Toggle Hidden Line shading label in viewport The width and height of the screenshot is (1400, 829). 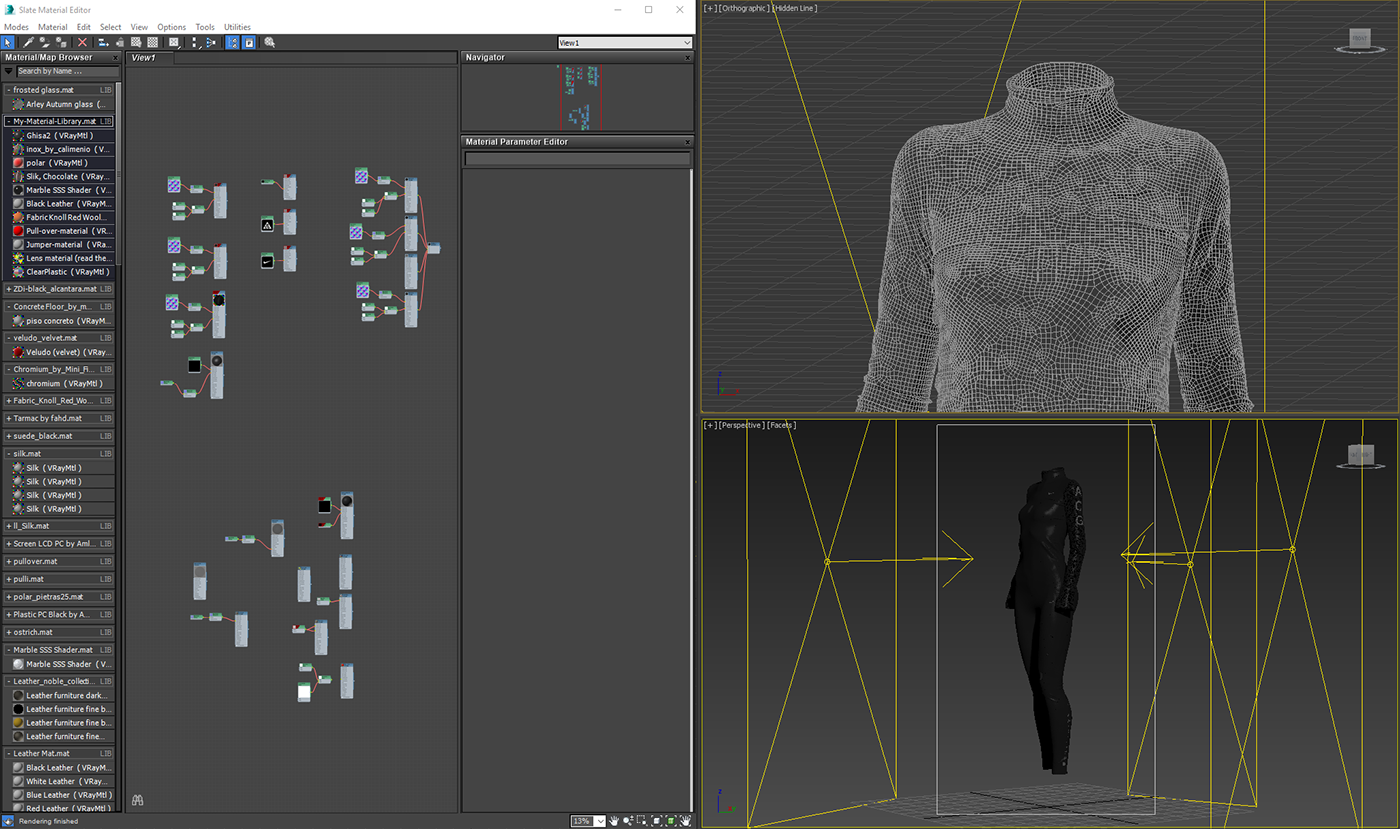coord(795,8)
